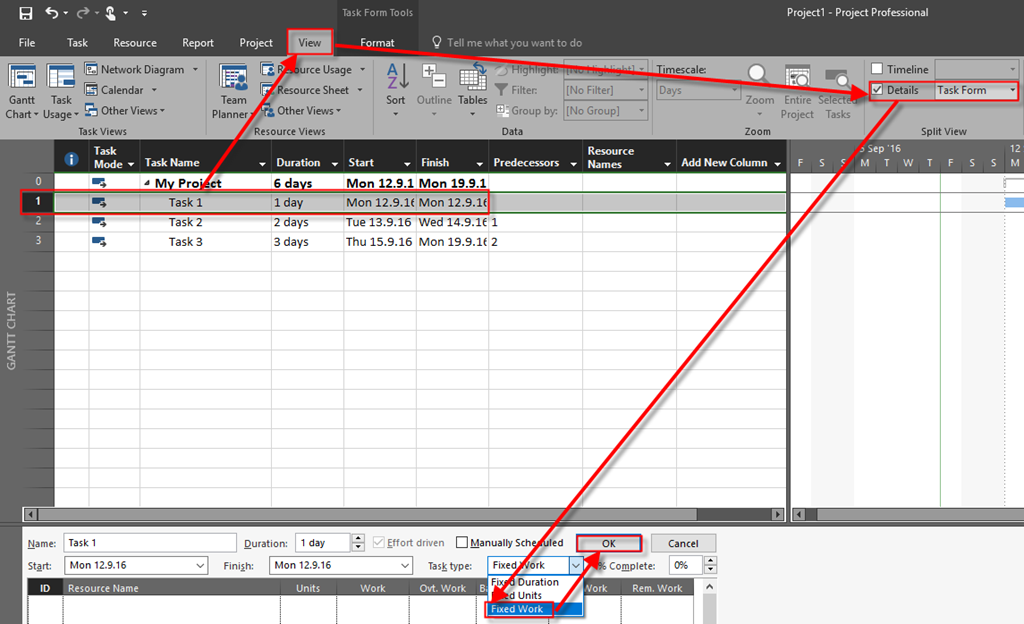The width and height of the screenshot is (1024, 624).
Task: Click the Sort icon in Data group
Action: pos(396,77)
